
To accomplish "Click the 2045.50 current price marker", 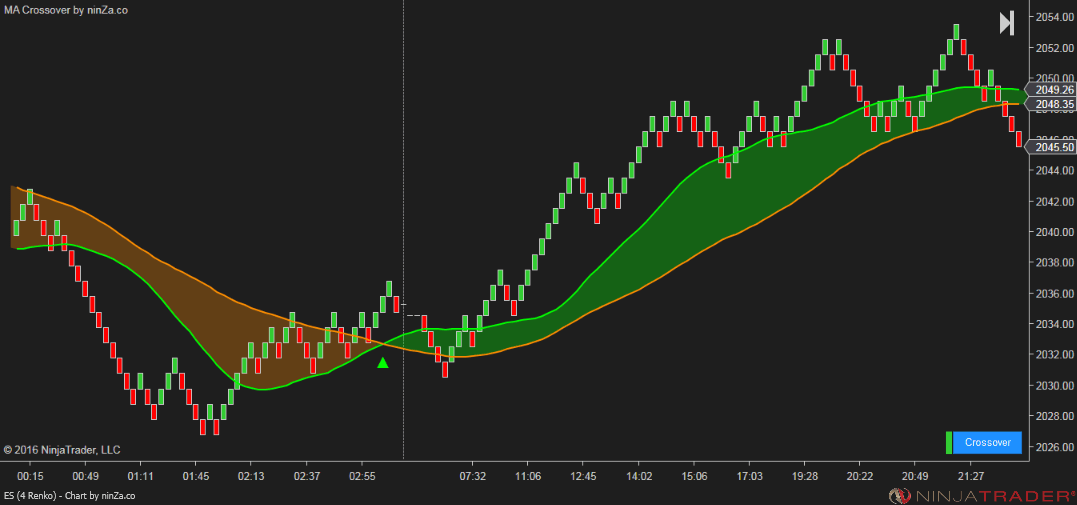I will point(1050,147).
